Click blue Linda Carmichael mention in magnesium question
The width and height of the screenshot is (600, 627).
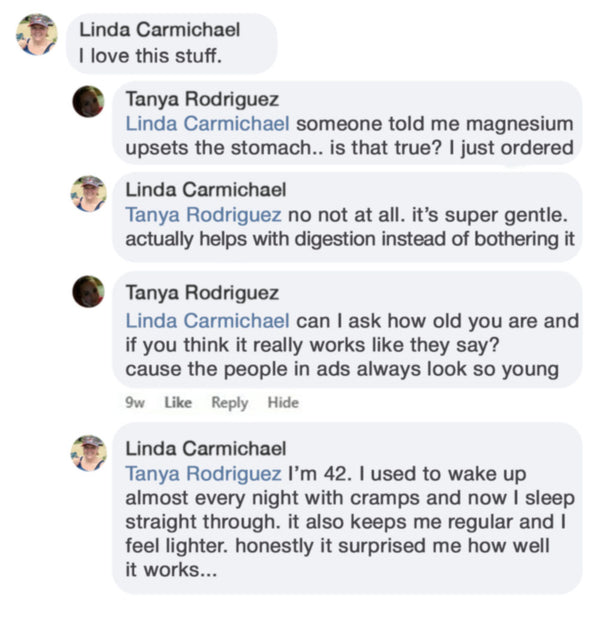click(x=208, y=124)
